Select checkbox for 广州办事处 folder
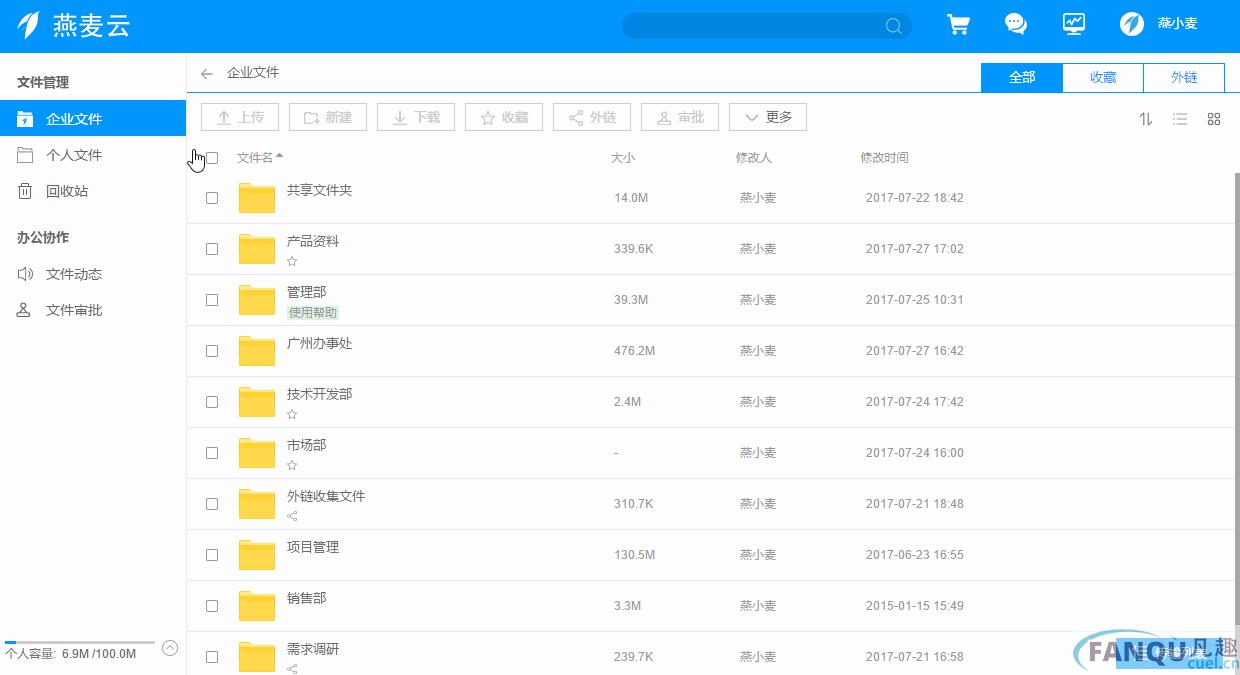 click(x=212, y=351)
